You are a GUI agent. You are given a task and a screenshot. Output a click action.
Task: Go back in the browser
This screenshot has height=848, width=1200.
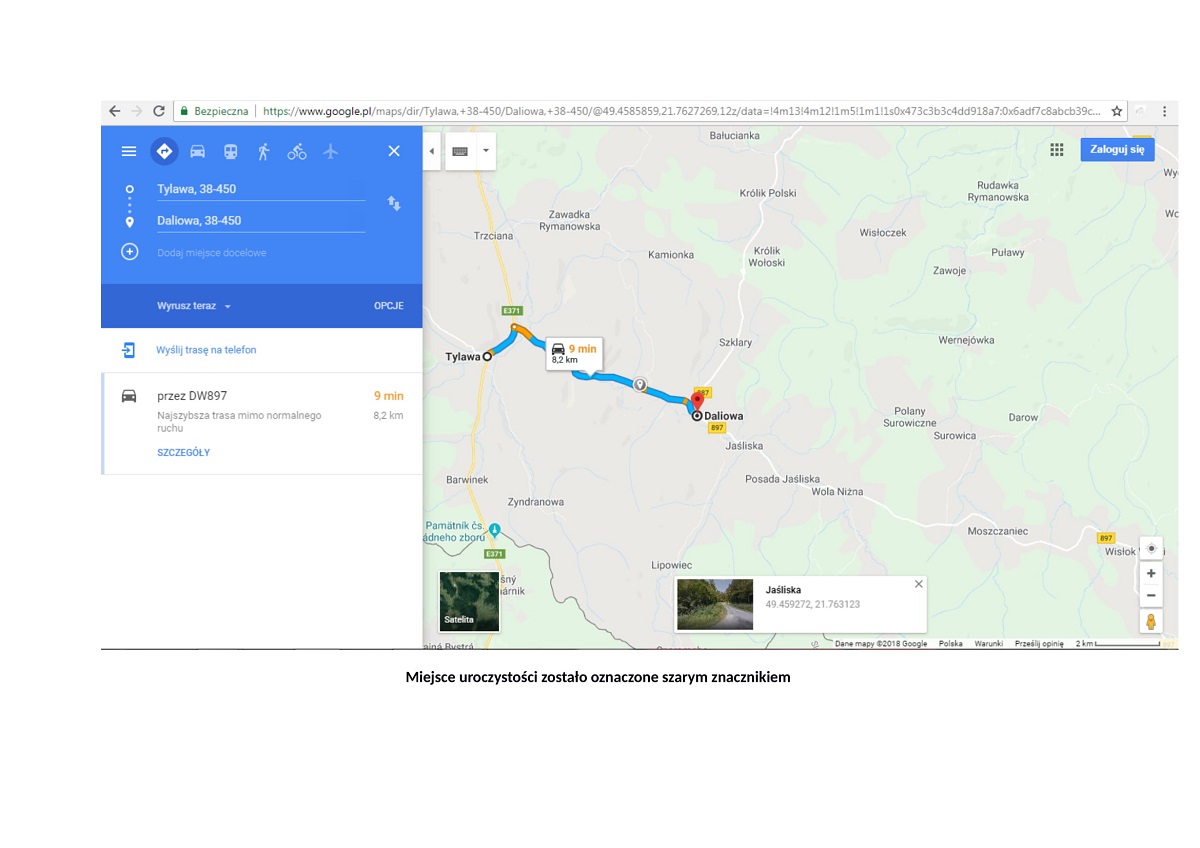coord(115,111)
